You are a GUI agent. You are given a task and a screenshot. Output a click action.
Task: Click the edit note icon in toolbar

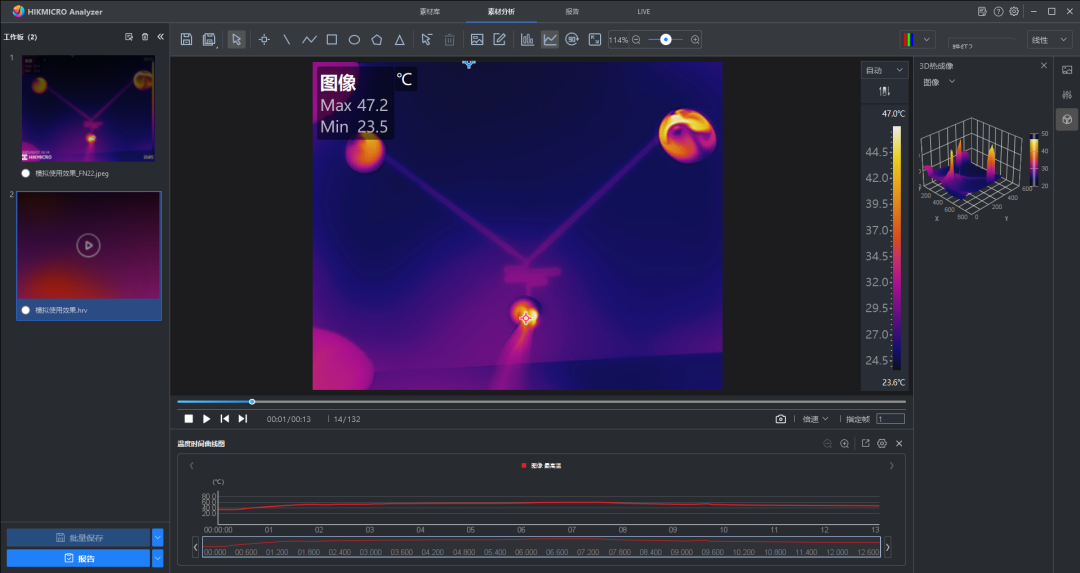coord(499,39)
